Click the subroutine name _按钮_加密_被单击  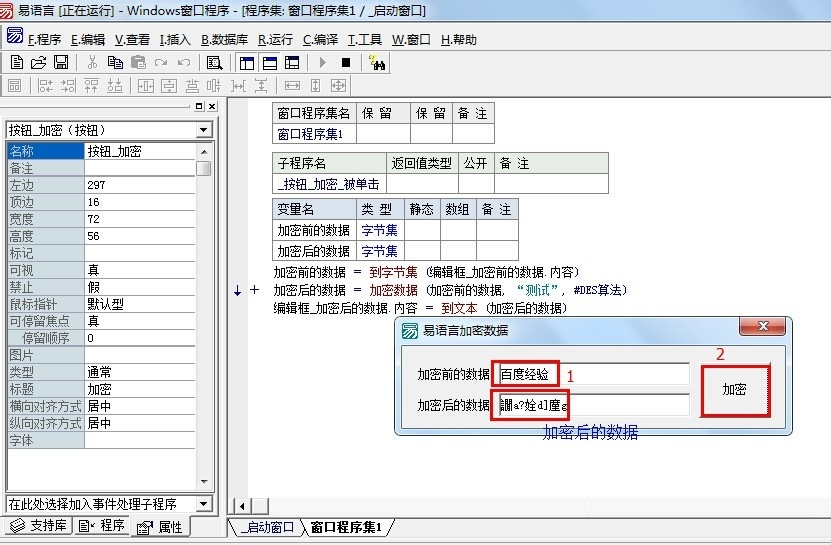coord(329,184)
